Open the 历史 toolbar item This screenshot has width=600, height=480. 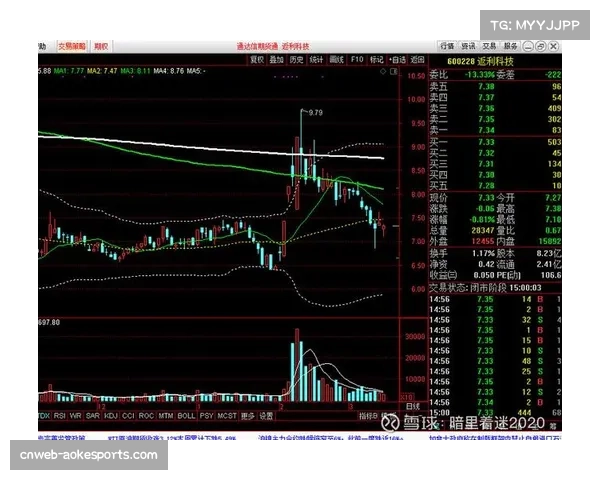coord(297,59)
